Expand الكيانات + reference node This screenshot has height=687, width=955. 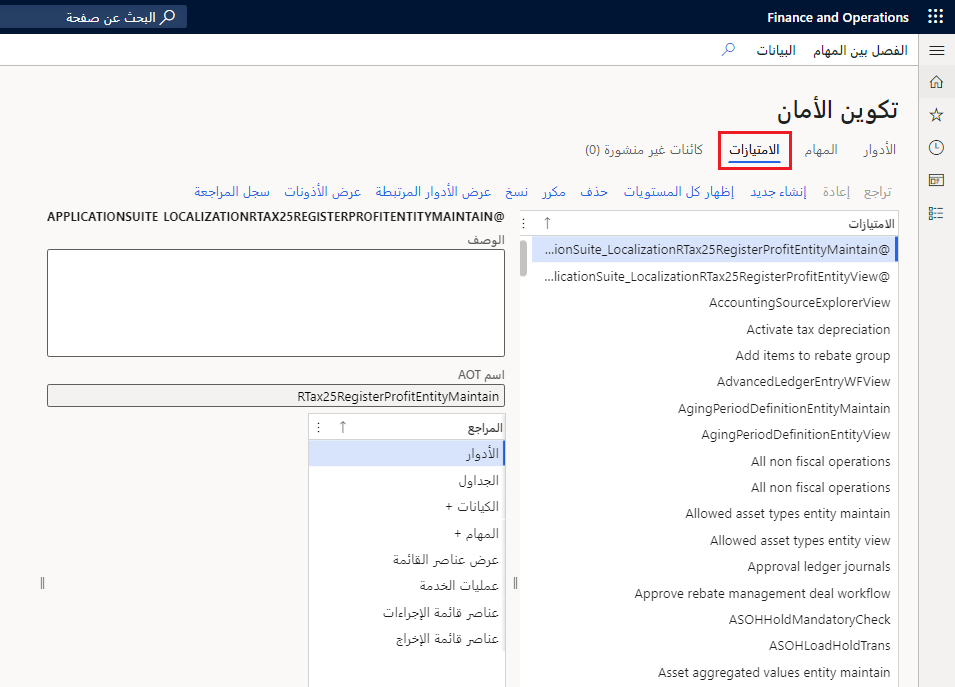pyautogui.click(x=406, y=507)
